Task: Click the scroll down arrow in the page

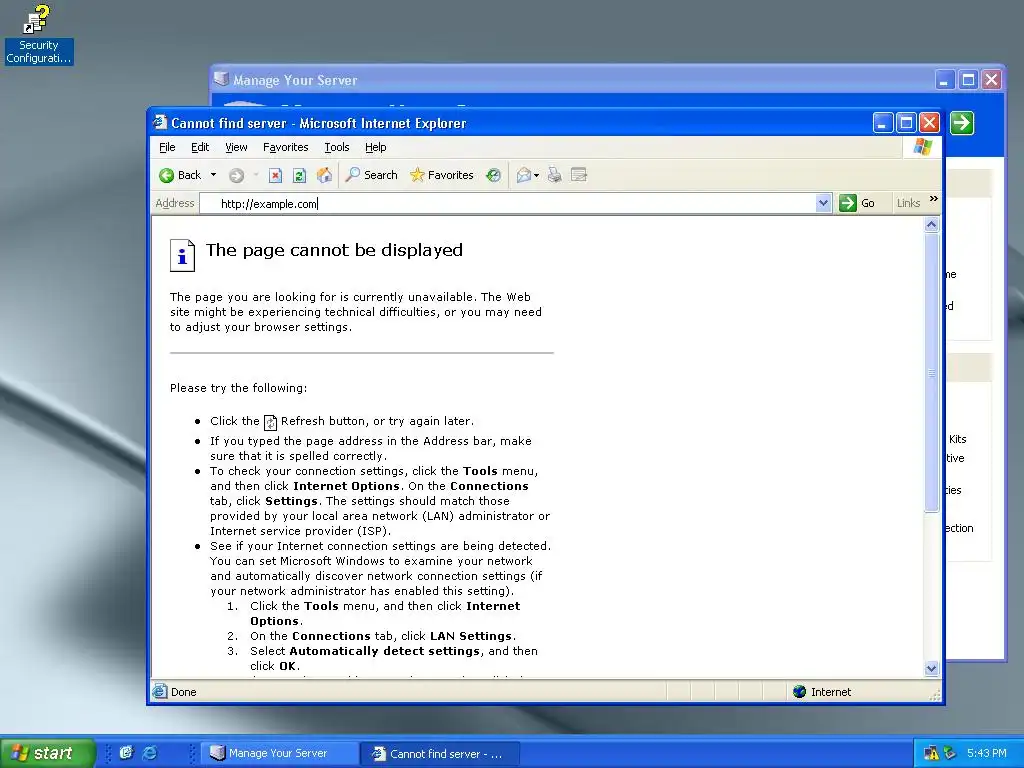Action: [932, 668]
